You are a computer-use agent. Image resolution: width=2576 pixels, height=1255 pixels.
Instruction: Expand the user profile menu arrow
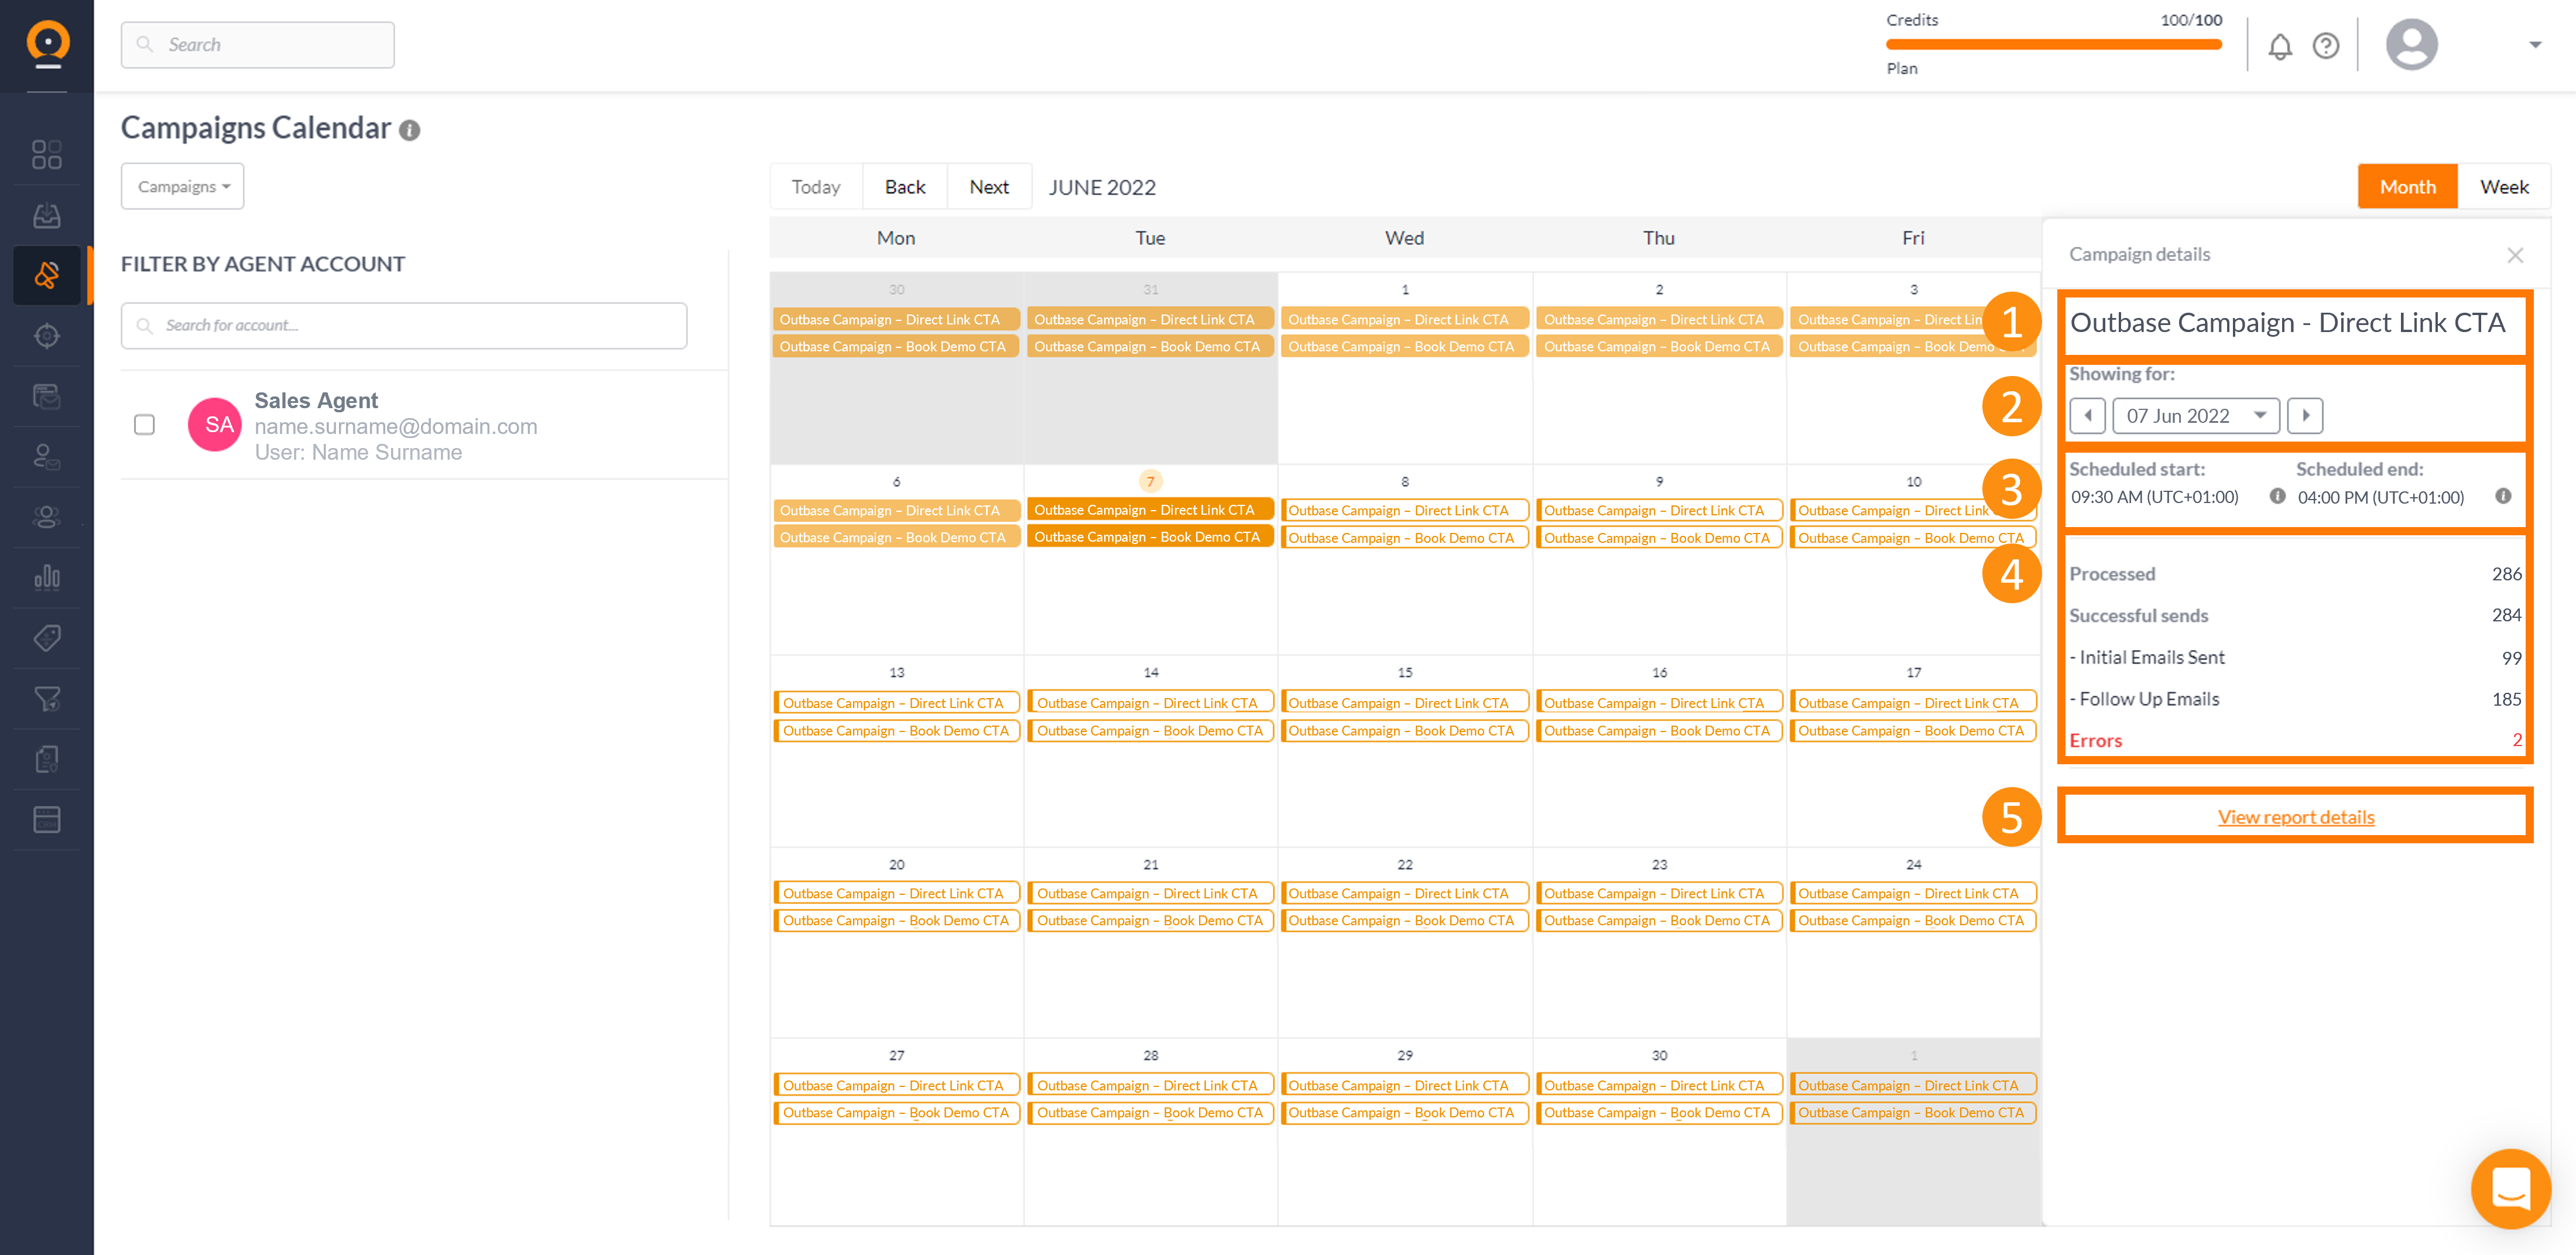(2534, 45)
